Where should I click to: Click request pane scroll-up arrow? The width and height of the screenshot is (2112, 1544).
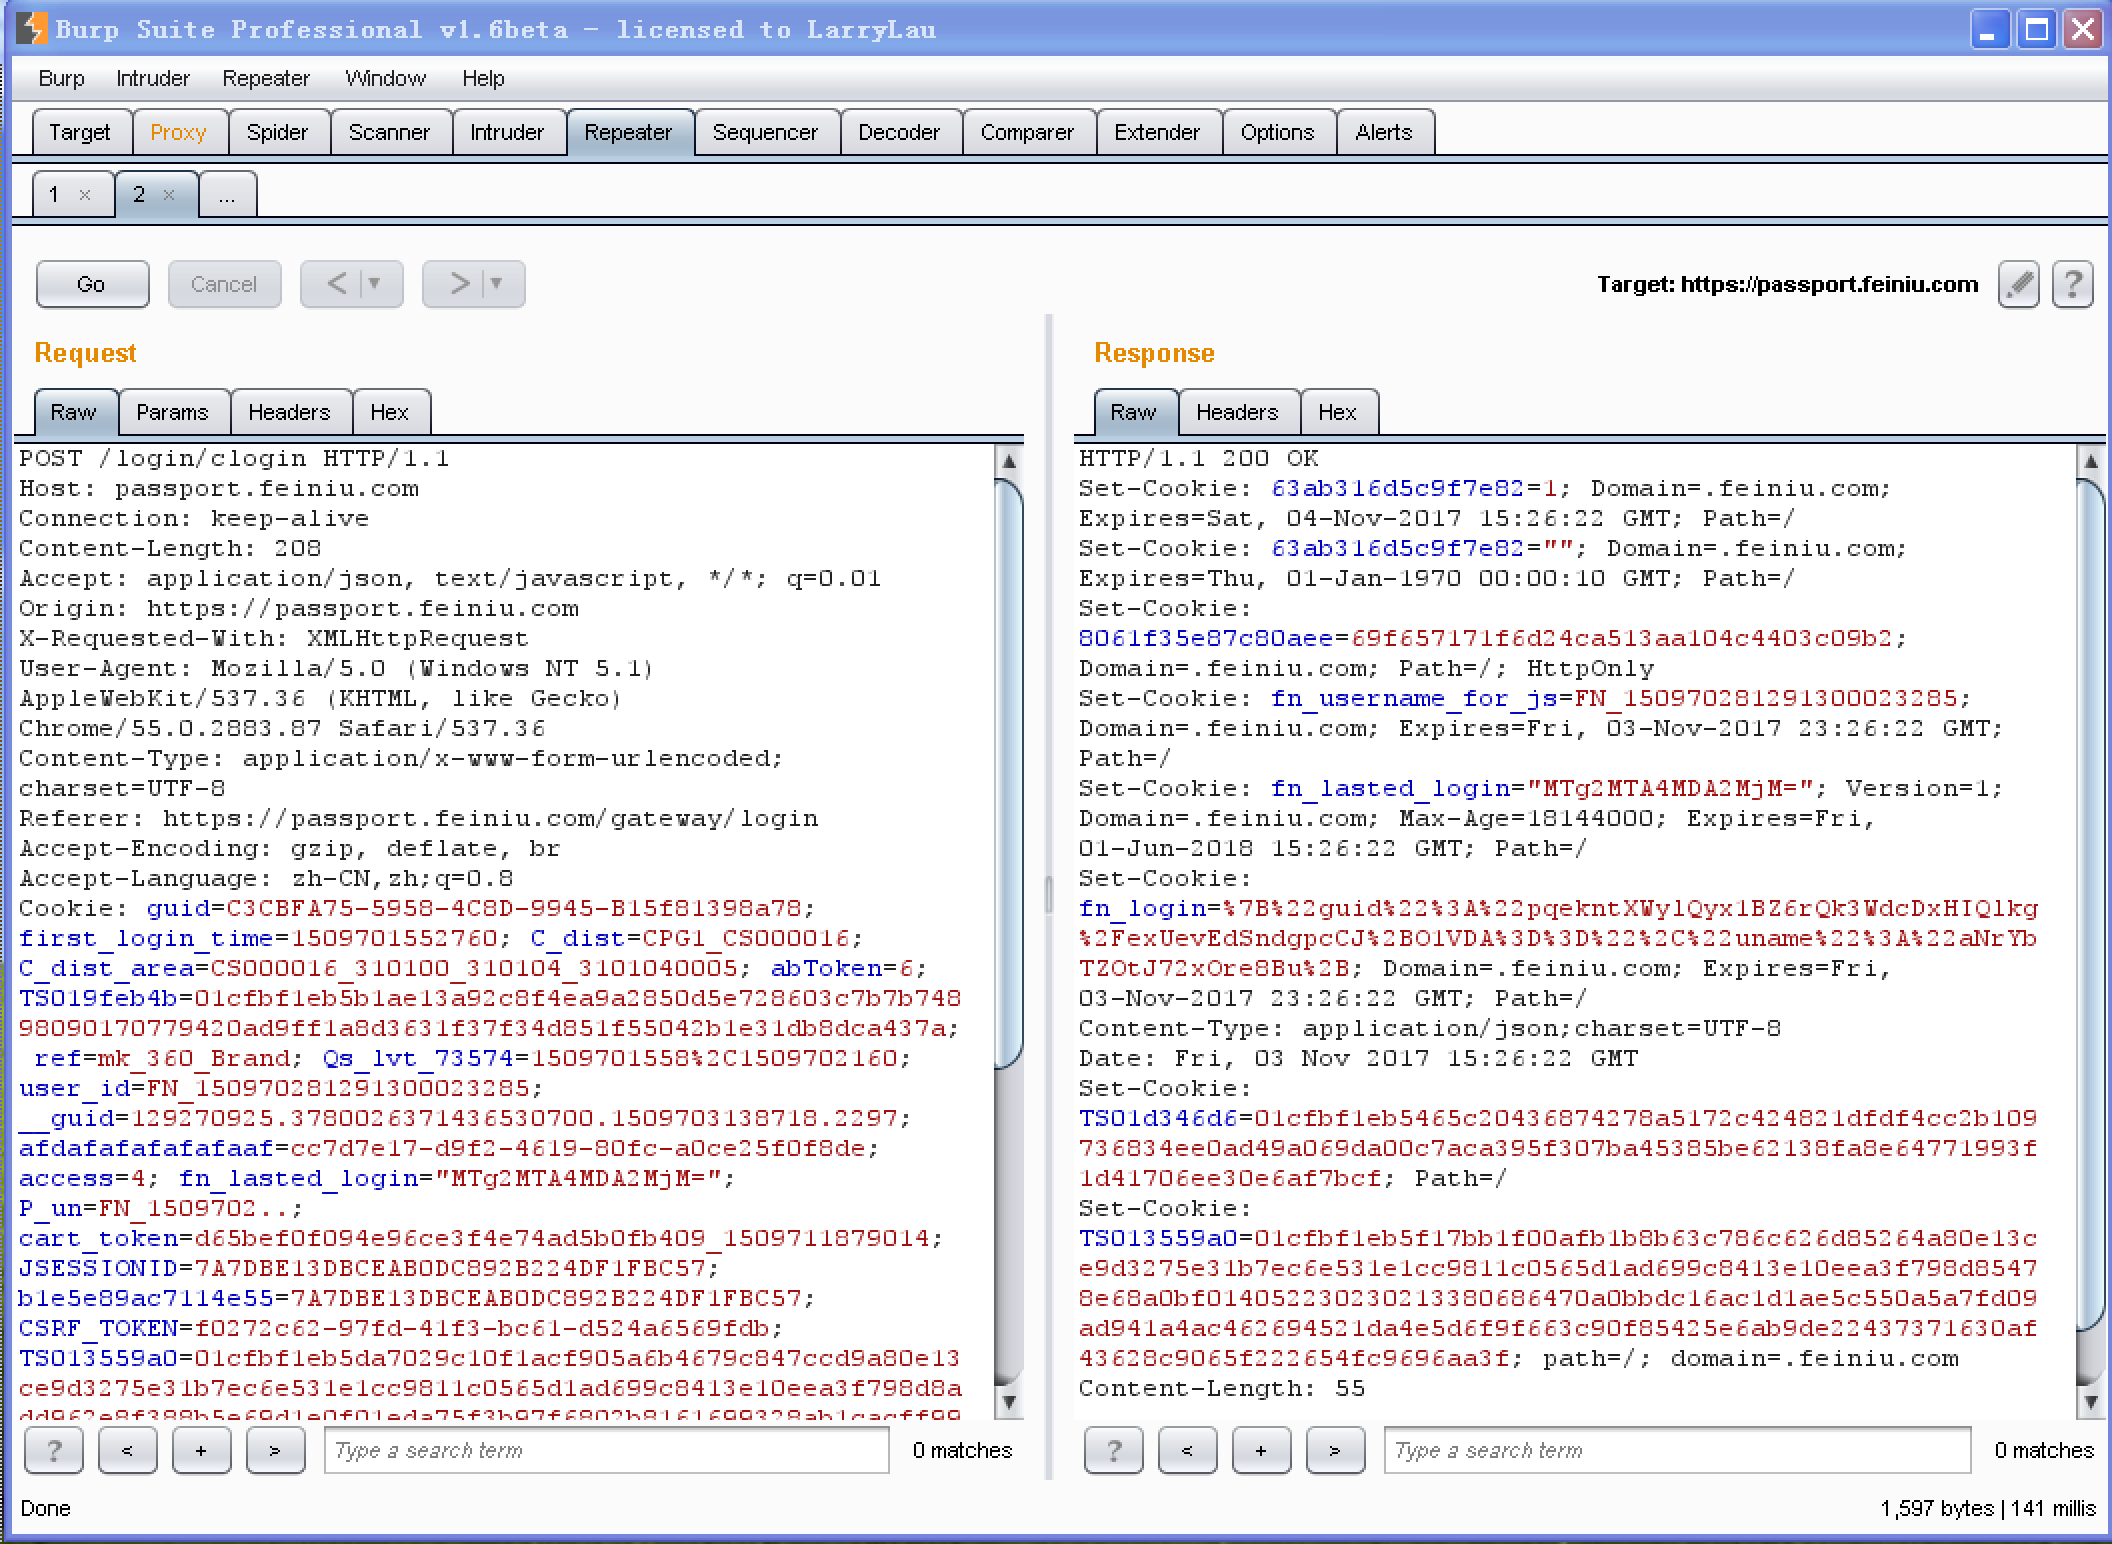click(x=1009, y=461)
